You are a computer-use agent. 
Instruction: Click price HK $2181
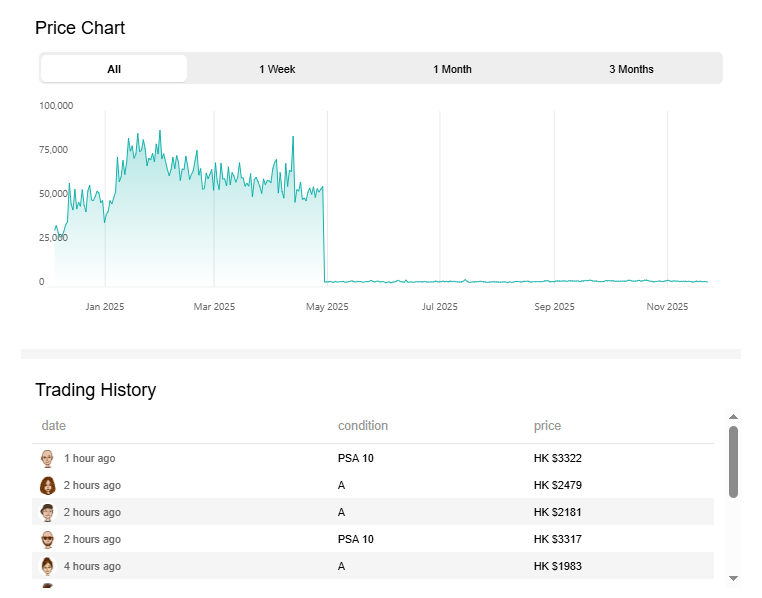pos(557,512)
